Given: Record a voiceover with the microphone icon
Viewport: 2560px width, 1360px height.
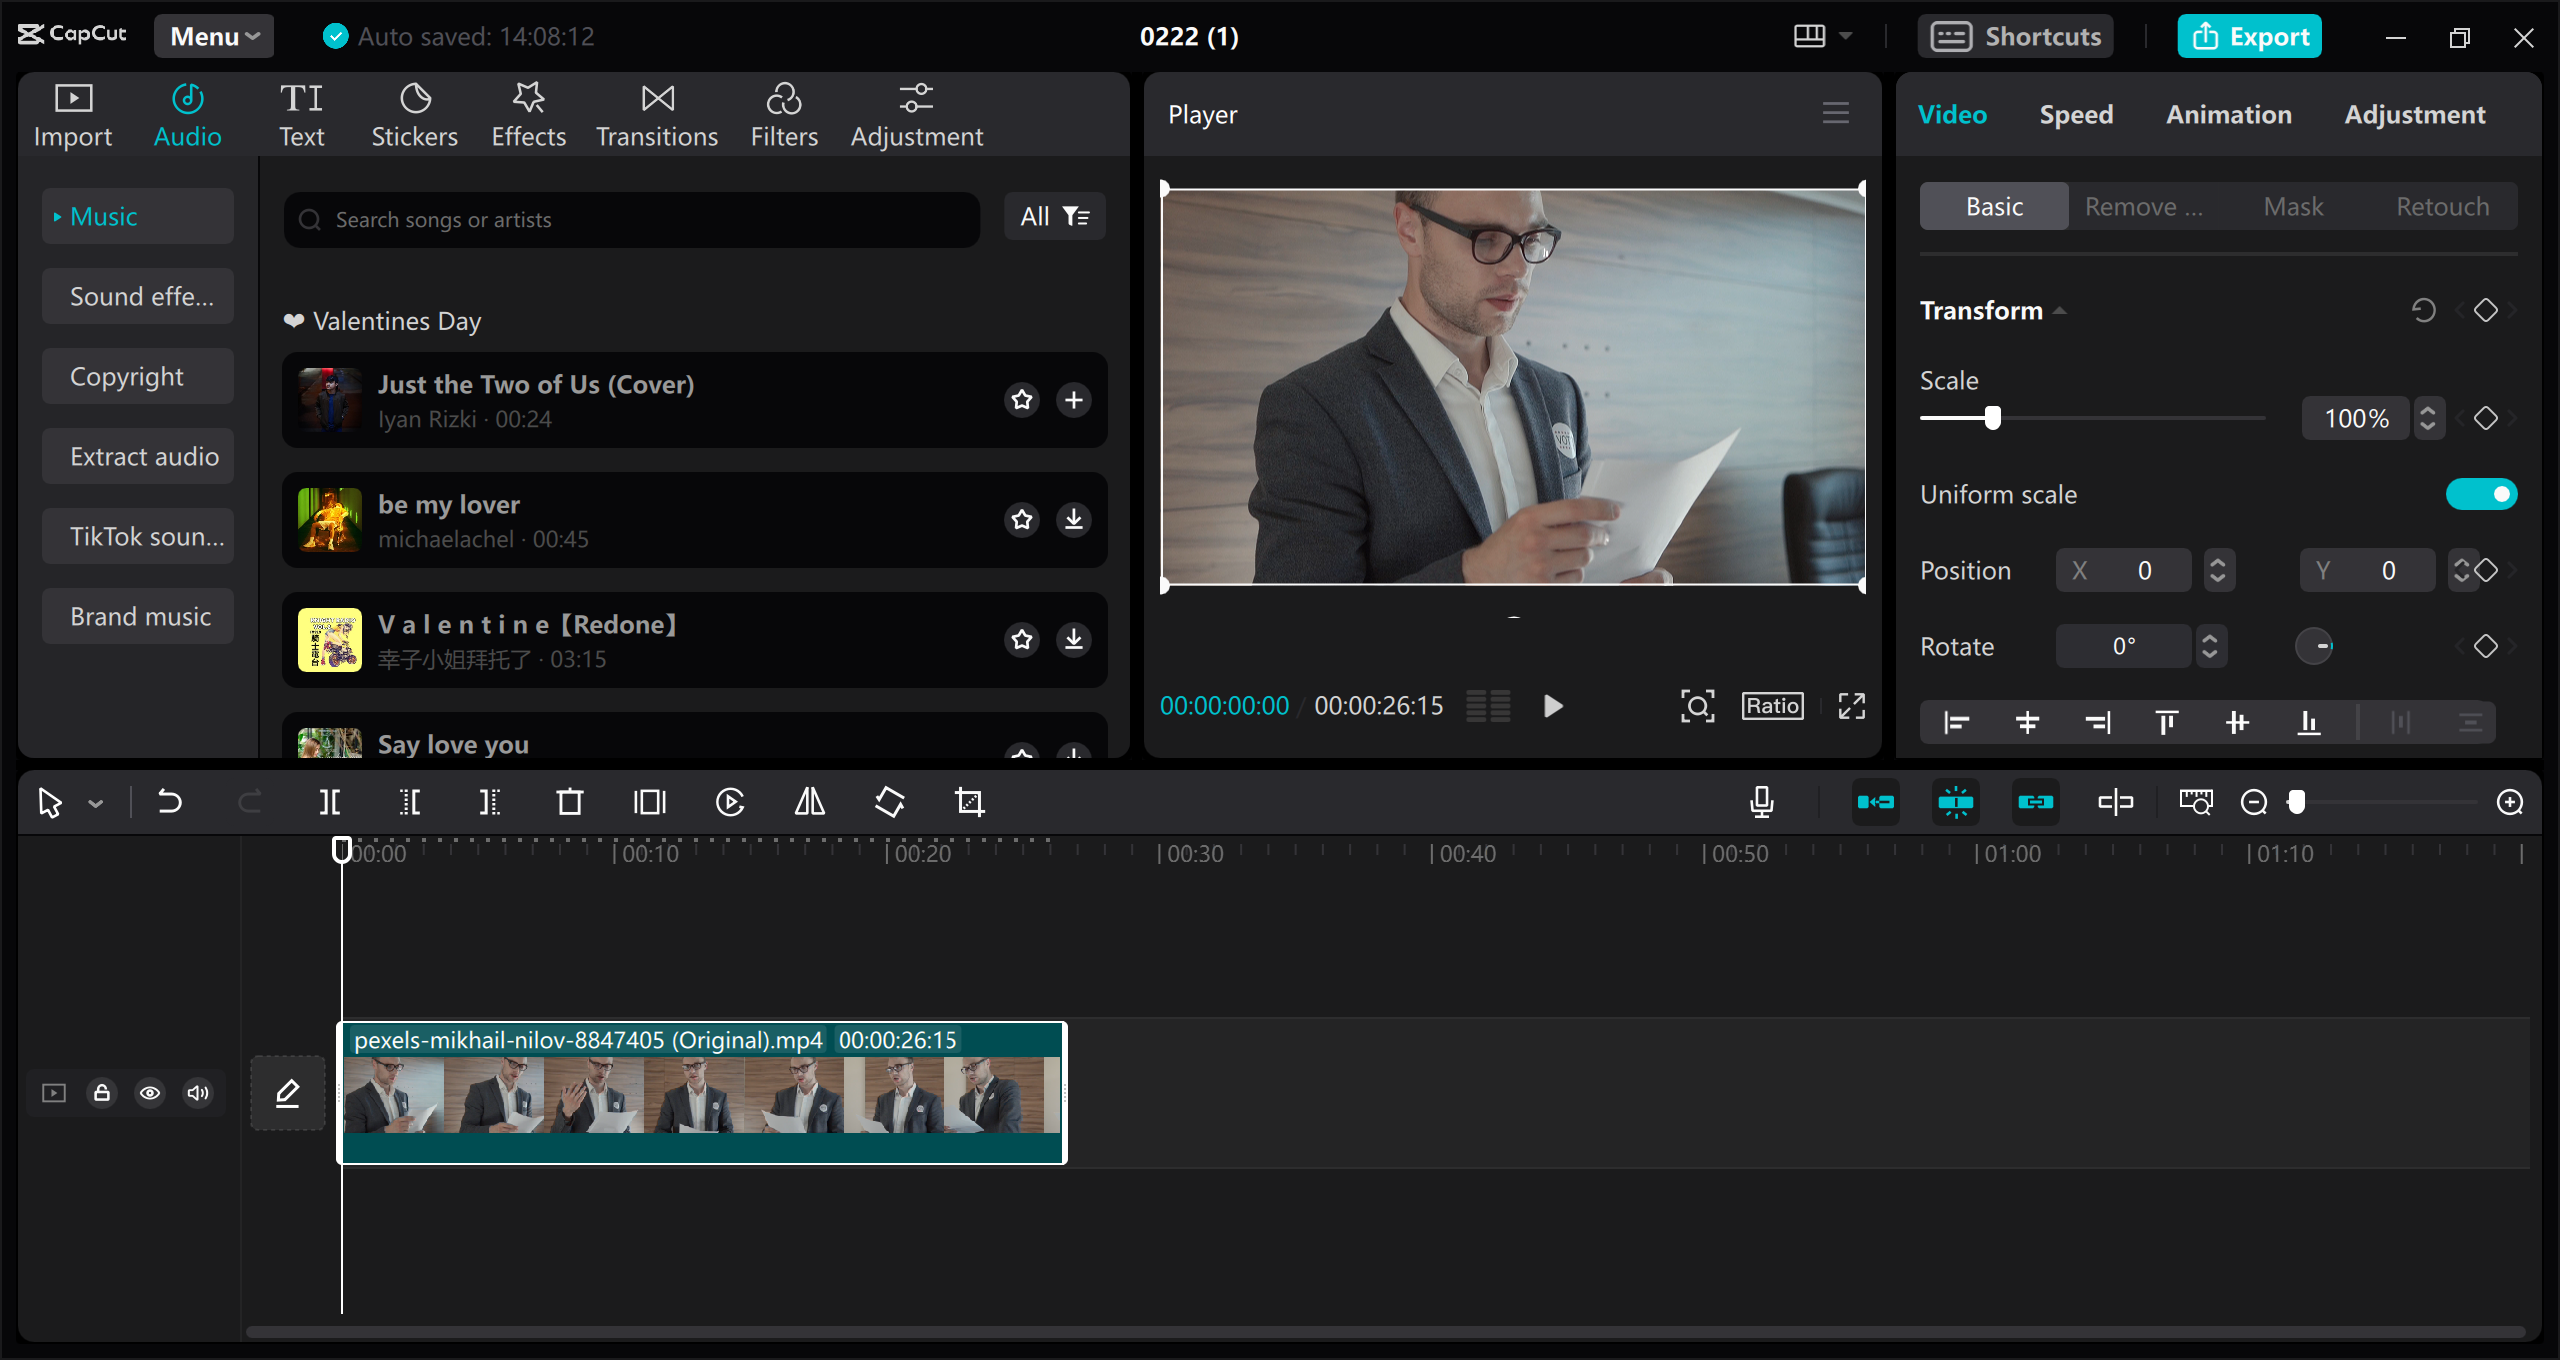Looking at the screenshot, I should point(1761,801).
